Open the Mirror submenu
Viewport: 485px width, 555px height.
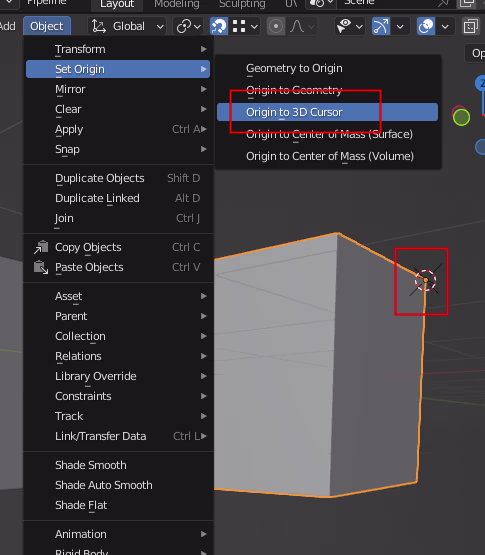(118, 89)
